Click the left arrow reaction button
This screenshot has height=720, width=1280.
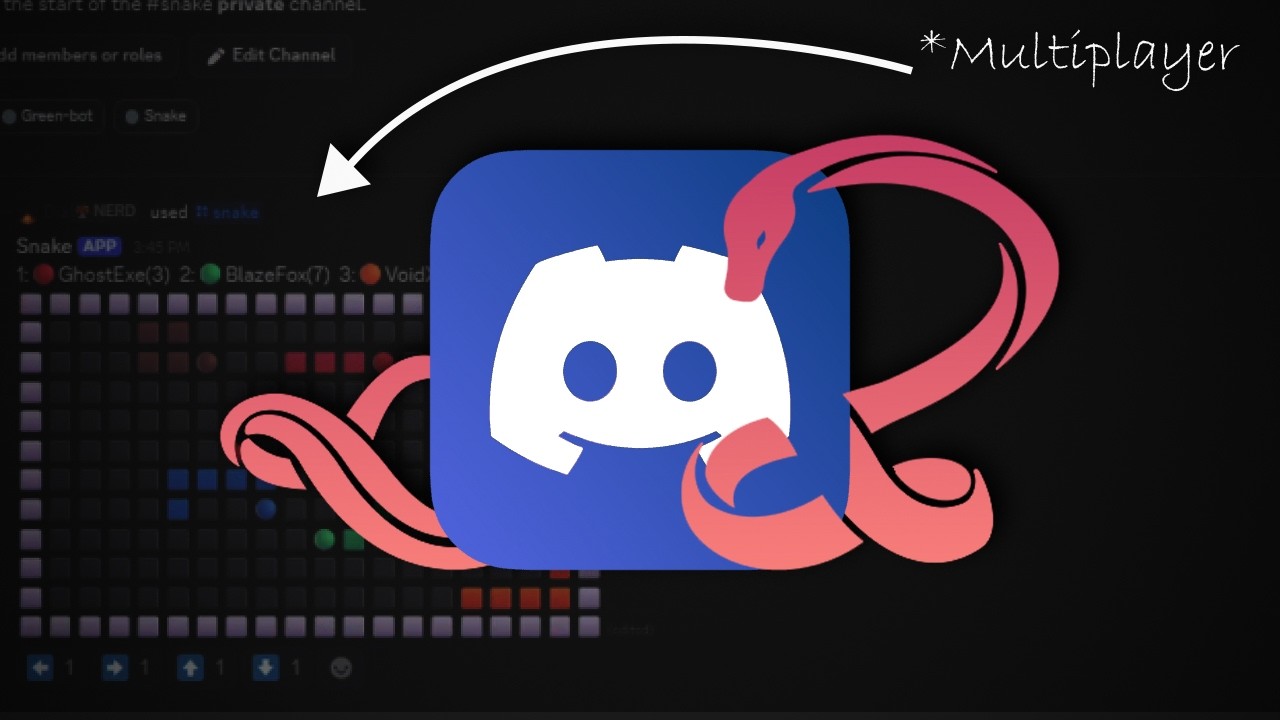pyautogui.click(x=50, y=668)
